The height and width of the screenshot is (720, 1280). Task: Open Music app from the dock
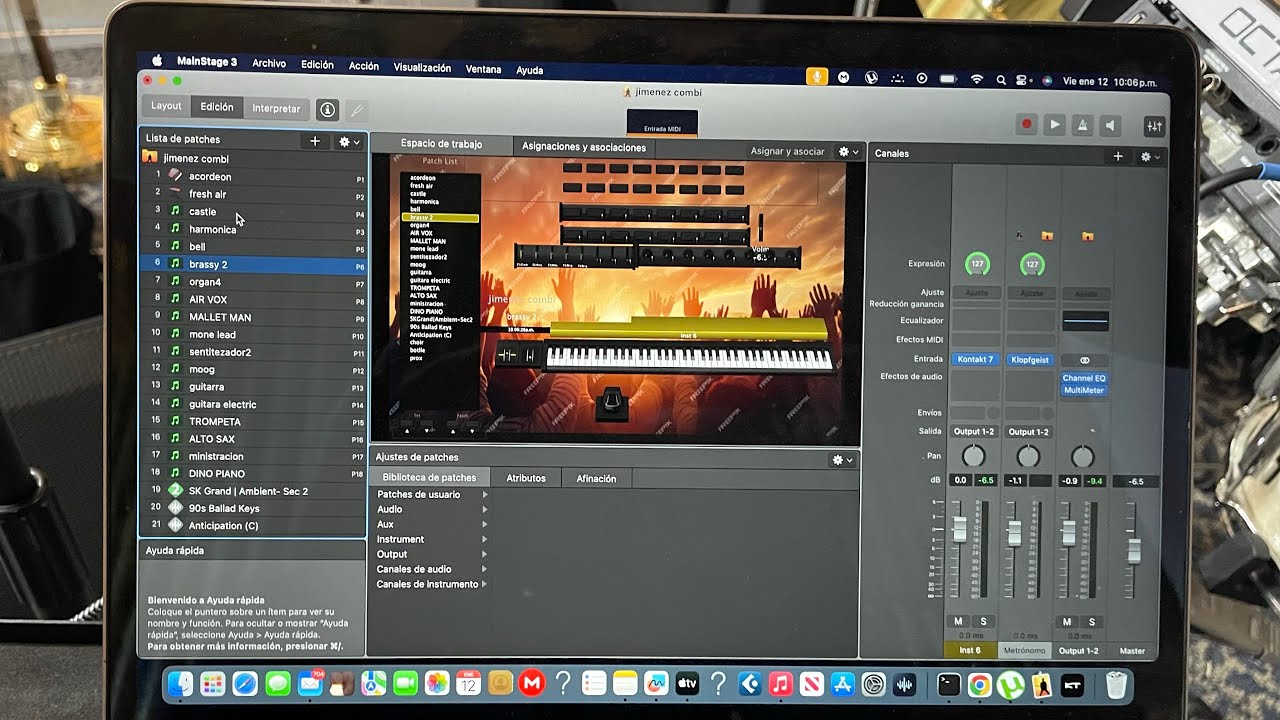tap(781, 685)
